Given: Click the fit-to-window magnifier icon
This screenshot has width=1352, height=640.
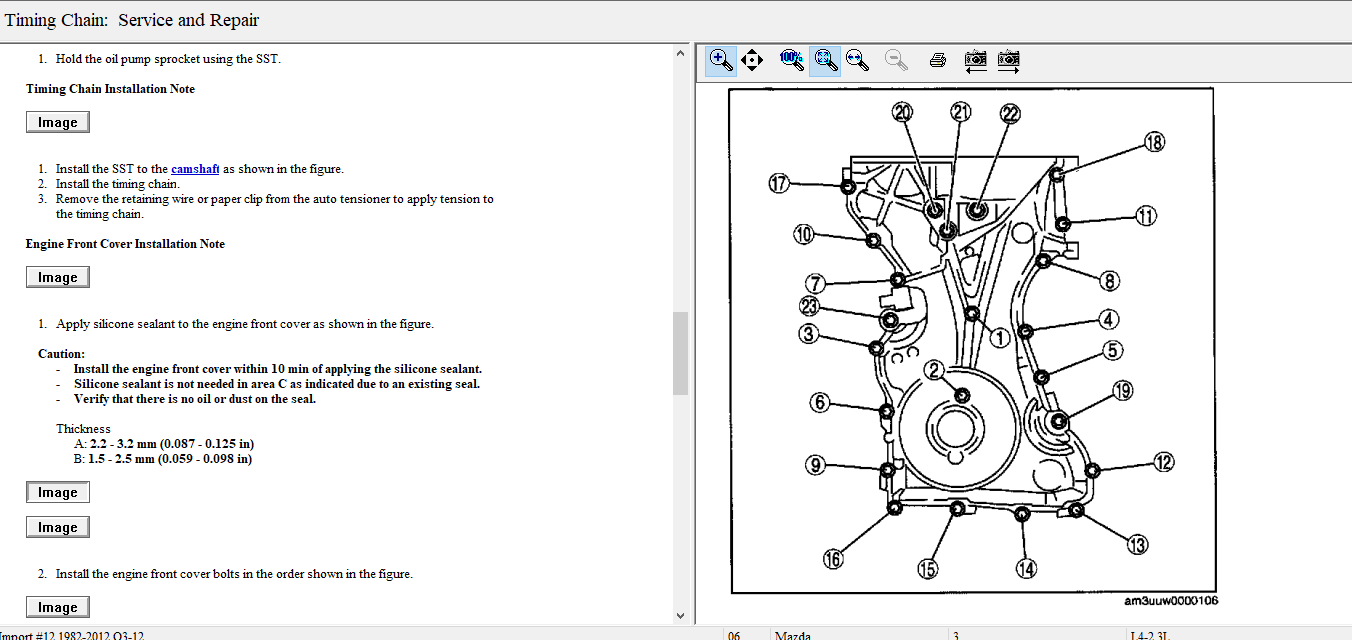Looking at the screenshot, I should click(824, 60).
